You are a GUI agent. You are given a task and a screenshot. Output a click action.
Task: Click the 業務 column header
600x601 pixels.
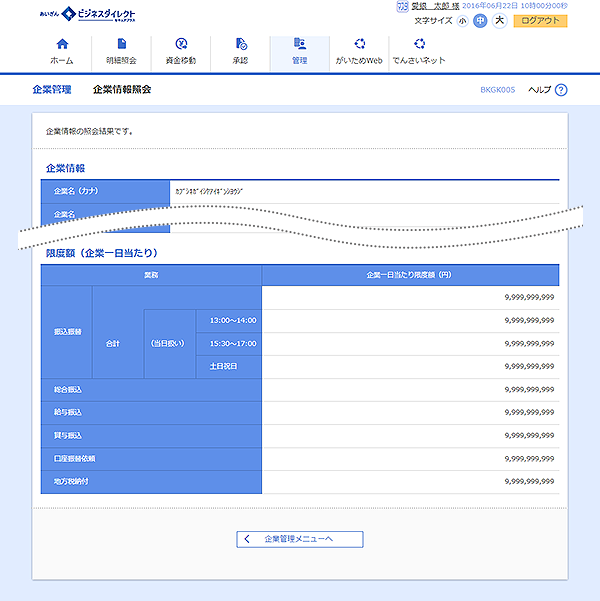tap(151, 275)
